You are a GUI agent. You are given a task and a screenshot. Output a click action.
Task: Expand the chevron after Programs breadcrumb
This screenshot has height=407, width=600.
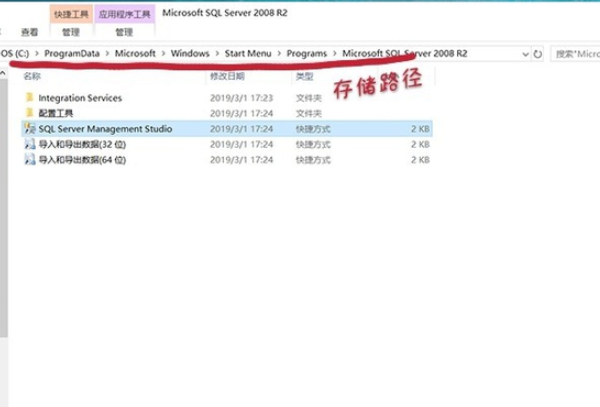[x=335, y=54]
